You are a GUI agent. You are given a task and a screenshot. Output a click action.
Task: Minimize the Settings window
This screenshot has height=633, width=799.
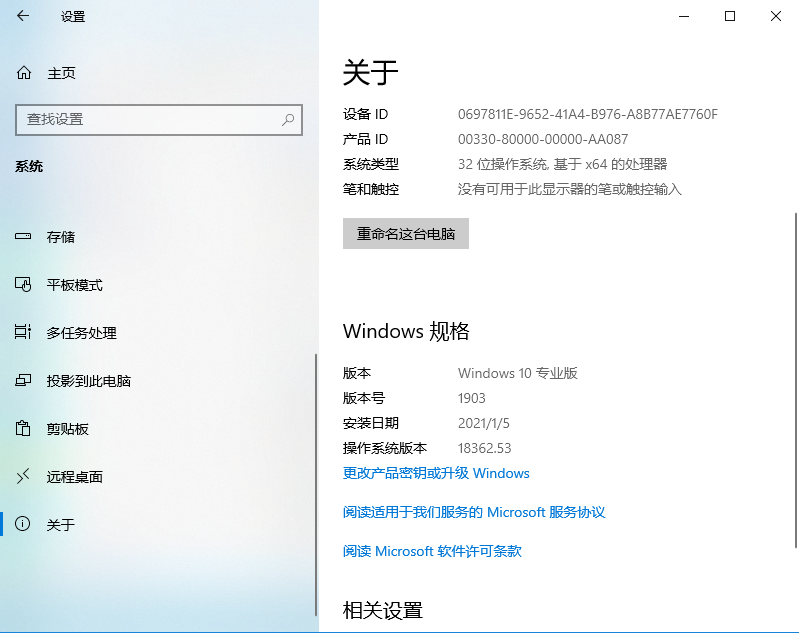point(684,16)
